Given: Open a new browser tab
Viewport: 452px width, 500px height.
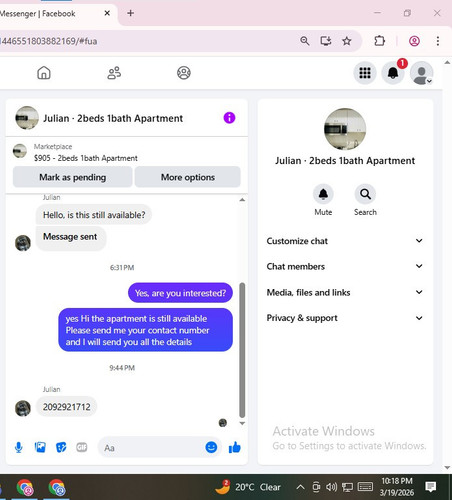Looking at the screenshot, I should pyautogui.click(x=131, y=13).
